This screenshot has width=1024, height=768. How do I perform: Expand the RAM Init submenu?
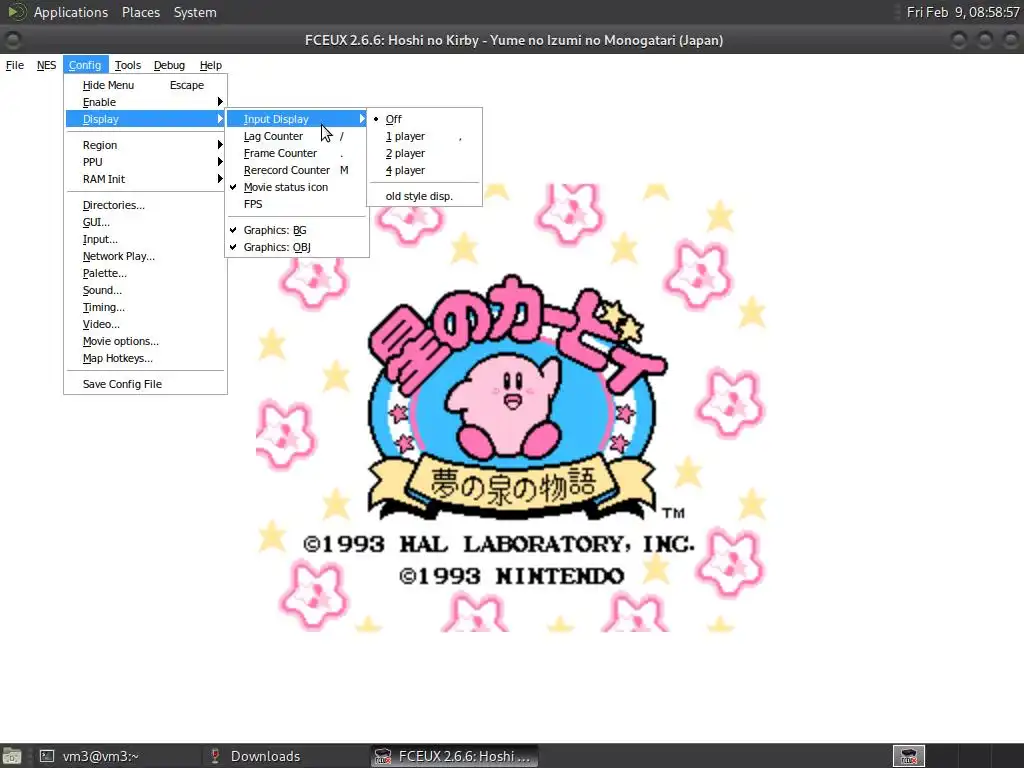145,179
